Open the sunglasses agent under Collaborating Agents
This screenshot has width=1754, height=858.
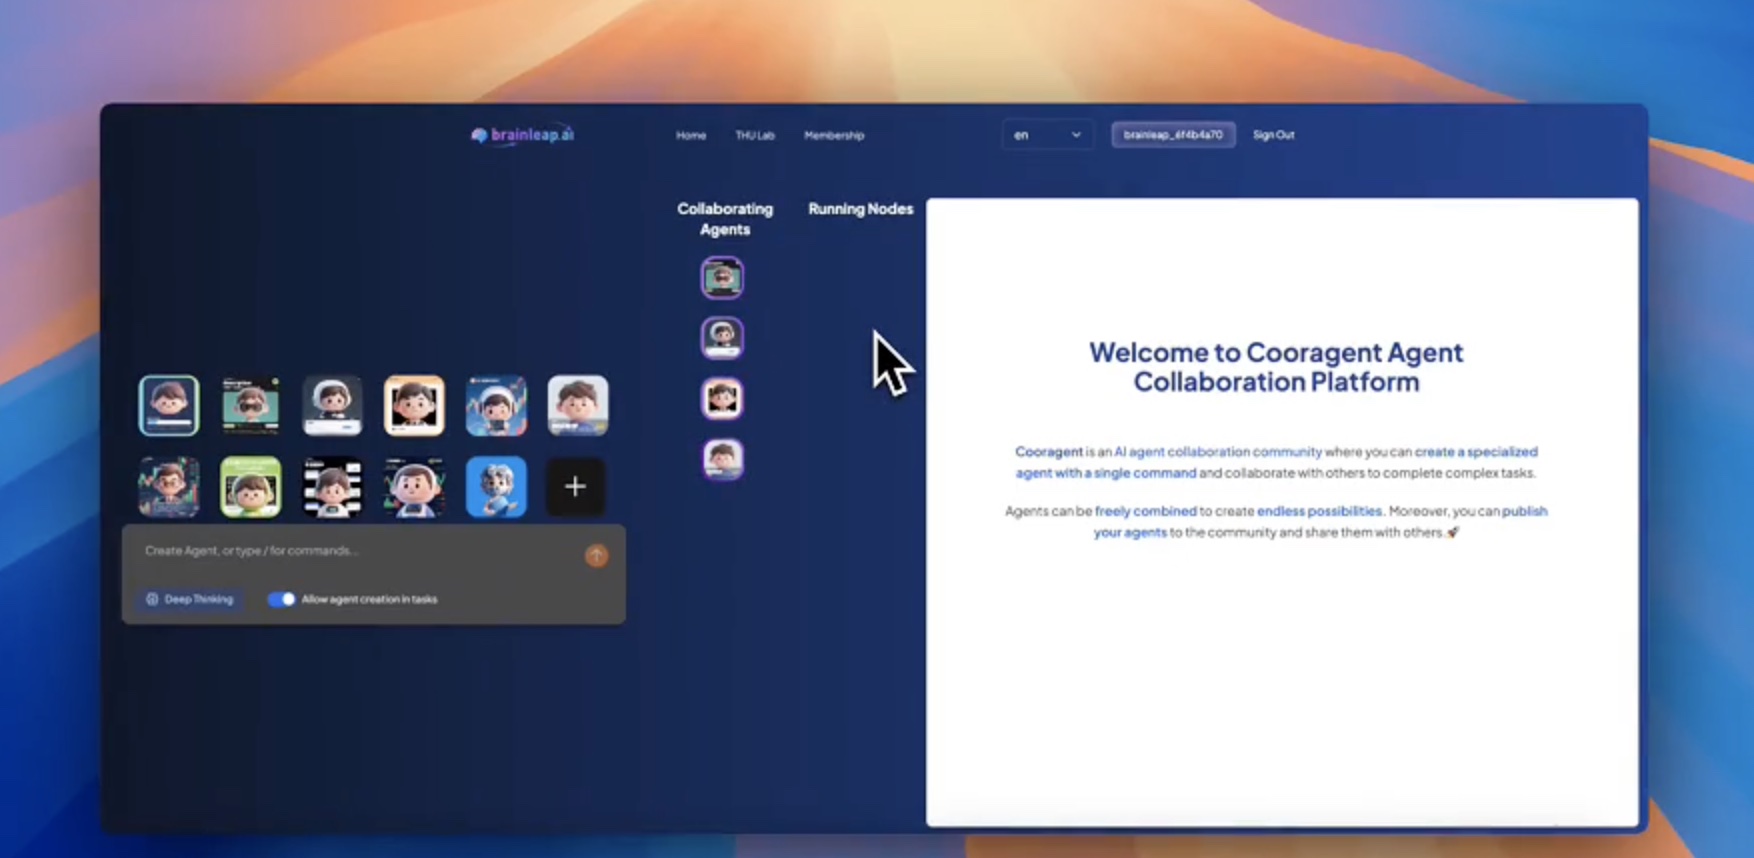tap(722, 278)
